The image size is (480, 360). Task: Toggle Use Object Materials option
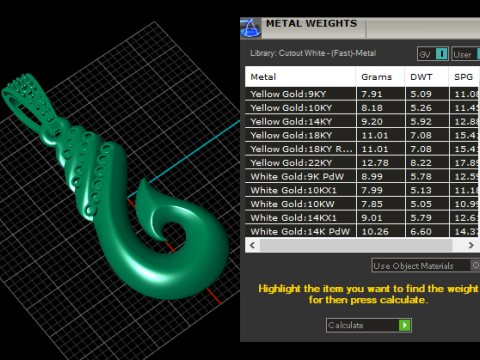point(475,265)
